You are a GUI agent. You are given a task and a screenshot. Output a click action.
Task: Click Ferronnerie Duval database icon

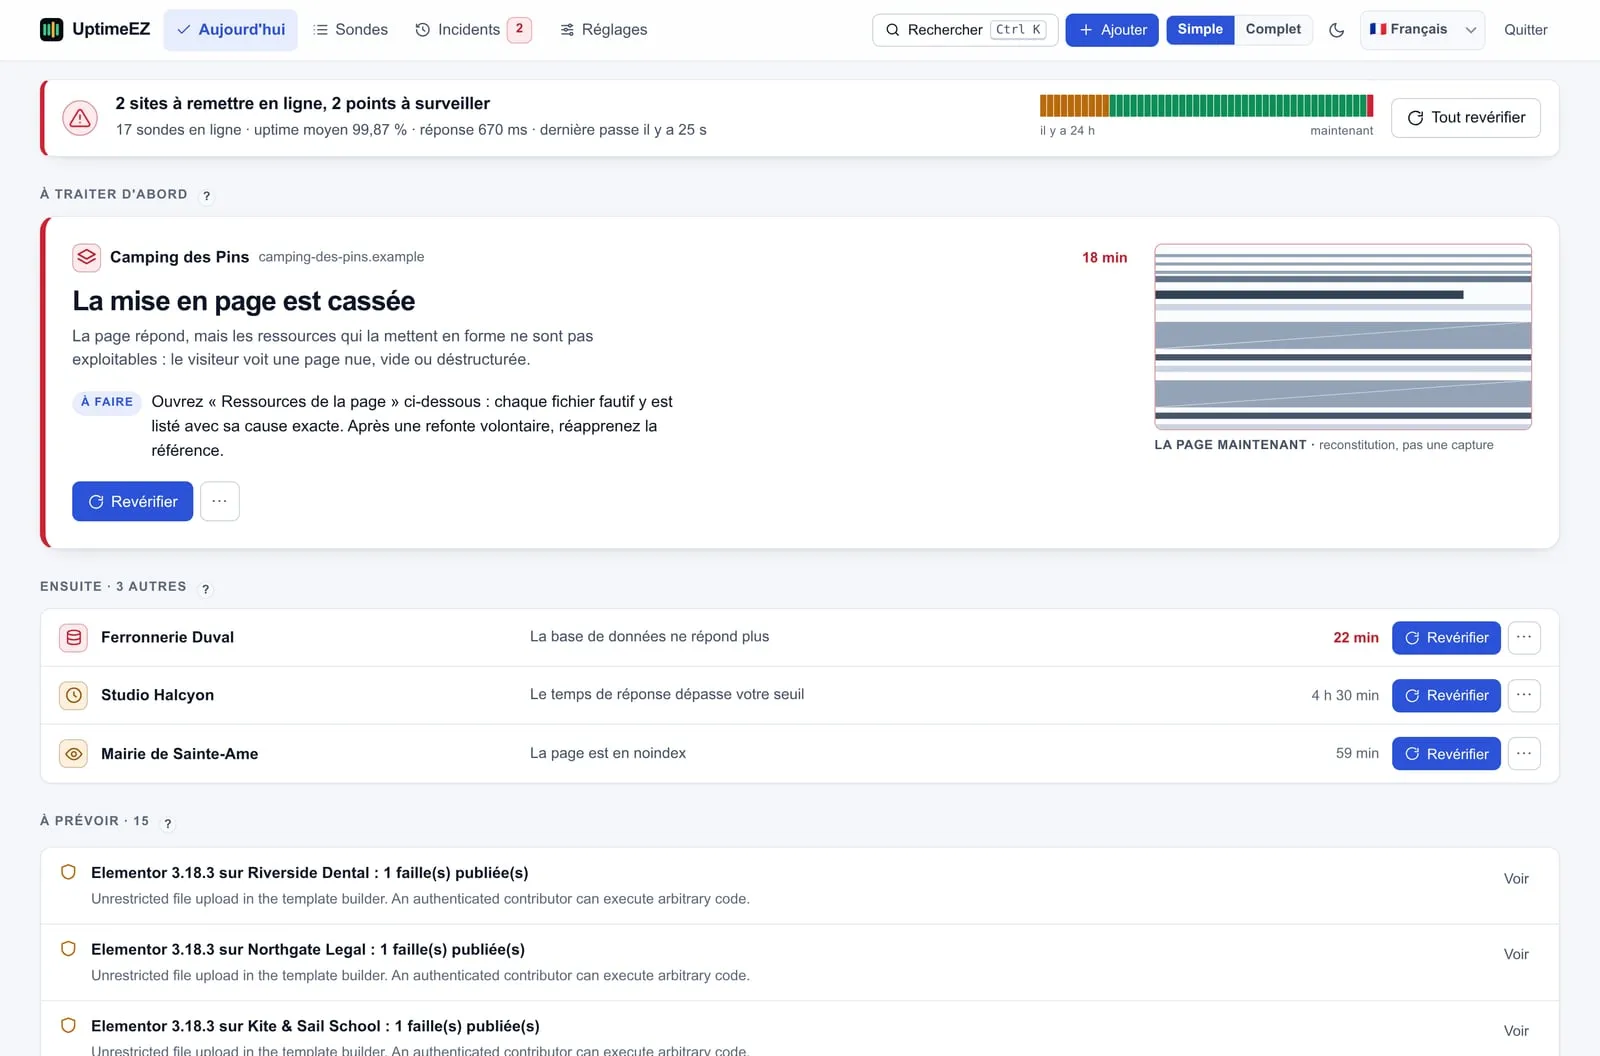pos(74,638)
